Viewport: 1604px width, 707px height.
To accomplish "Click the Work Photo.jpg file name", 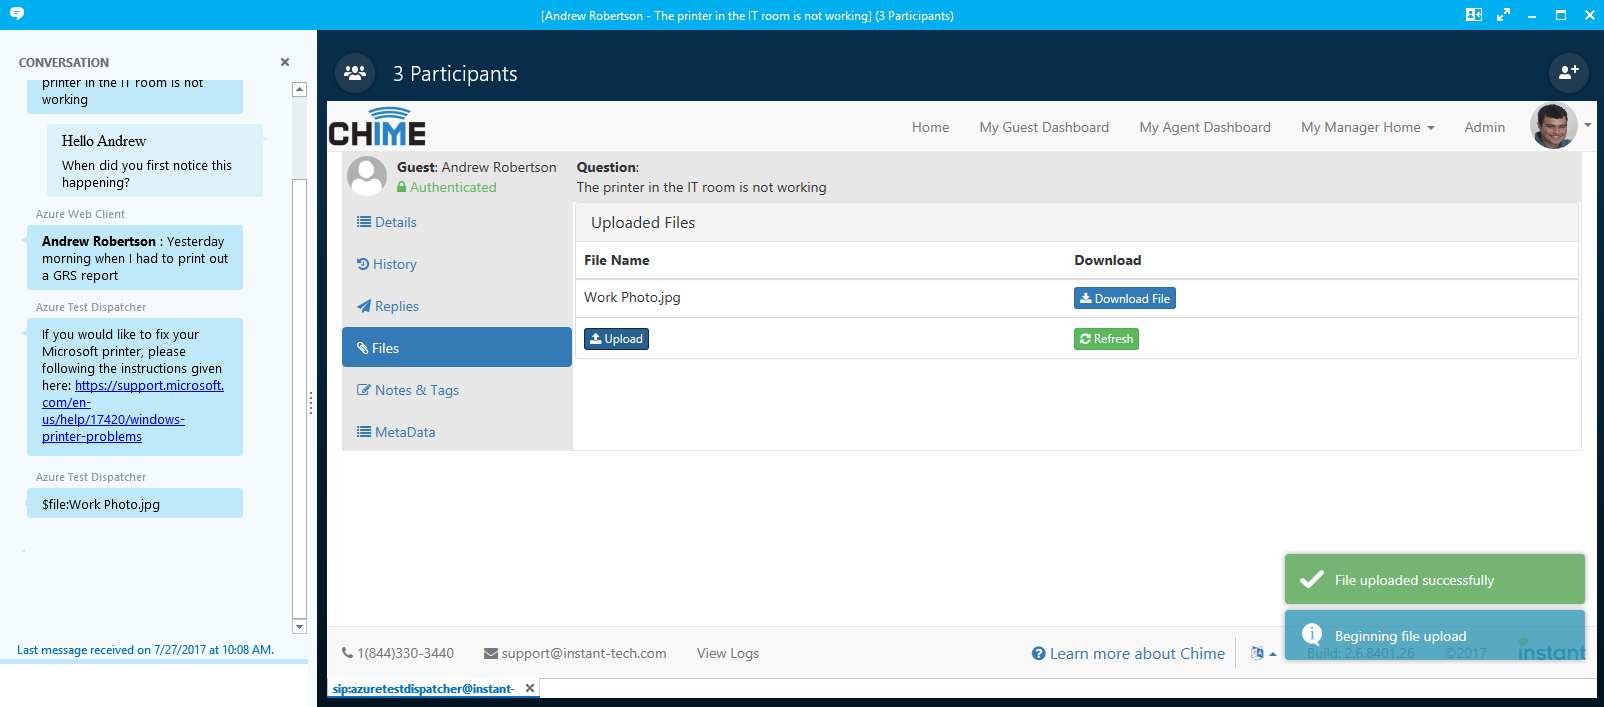I will [632, 297].
